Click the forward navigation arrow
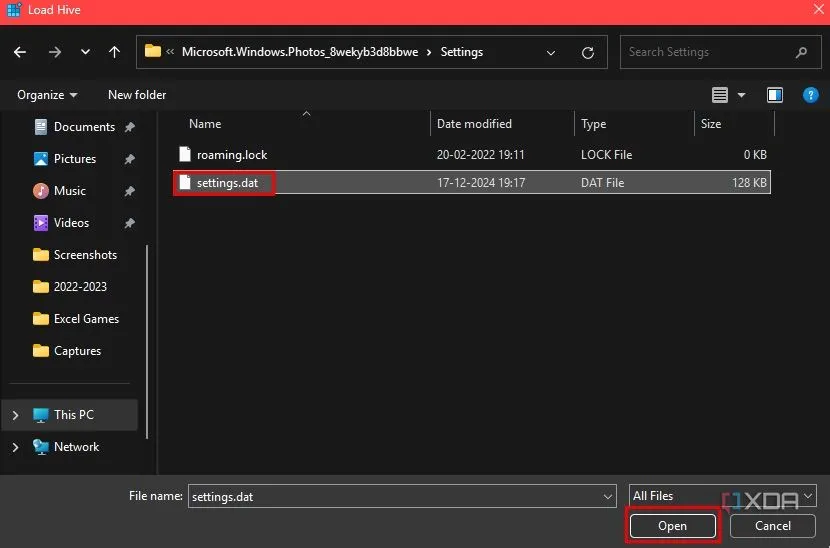The image size is (830, 548). 55,52
